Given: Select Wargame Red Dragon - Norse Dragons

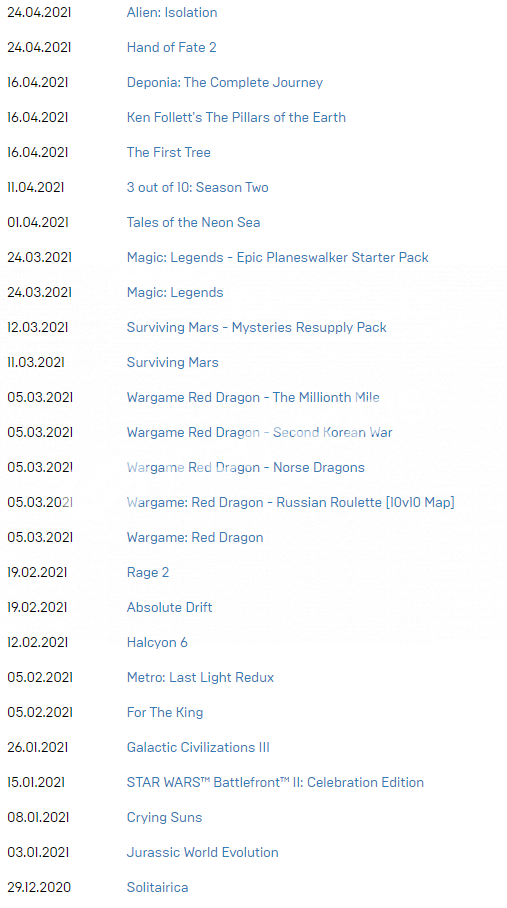Looking at the screenshot, I should coord(245,467).
